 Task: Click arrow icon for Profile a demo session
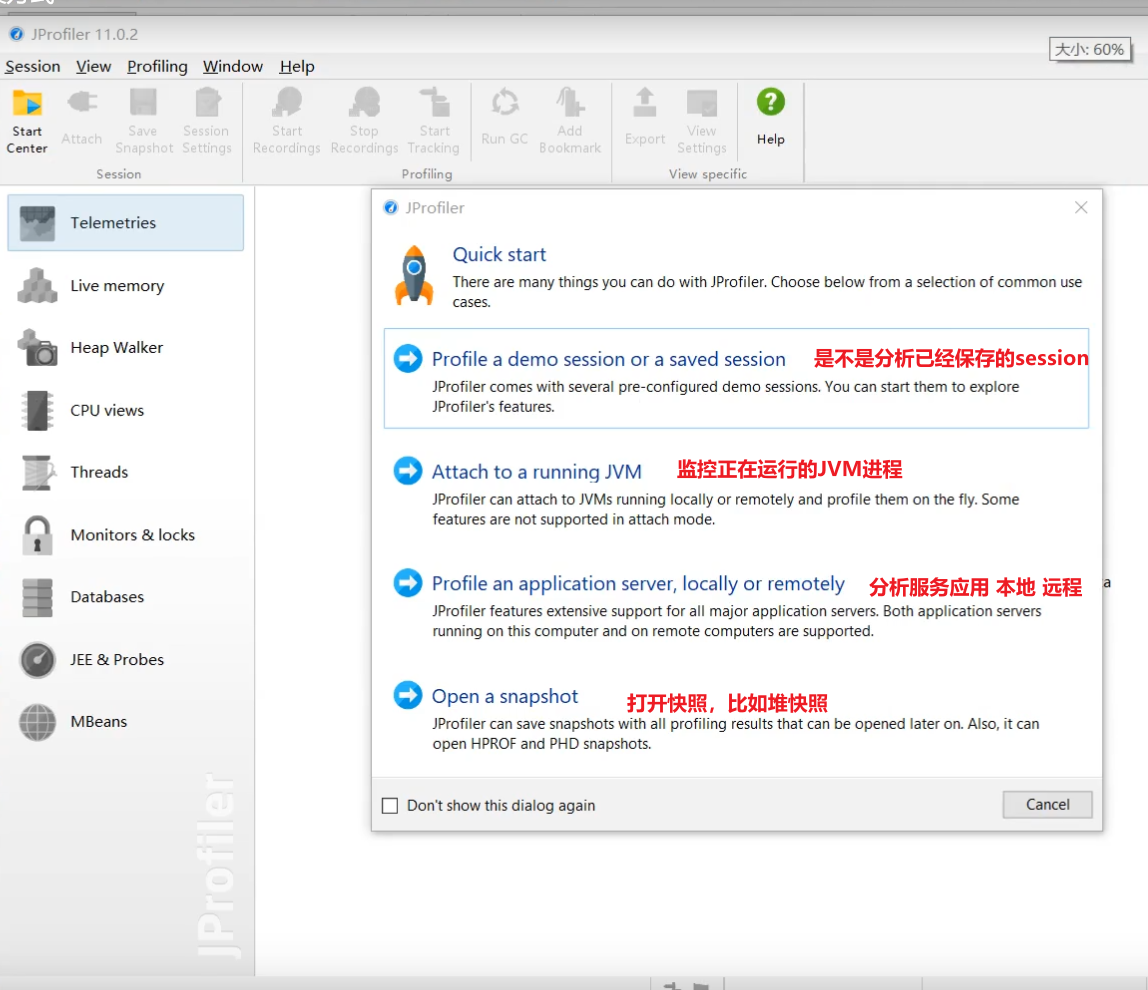coord(408,359)
